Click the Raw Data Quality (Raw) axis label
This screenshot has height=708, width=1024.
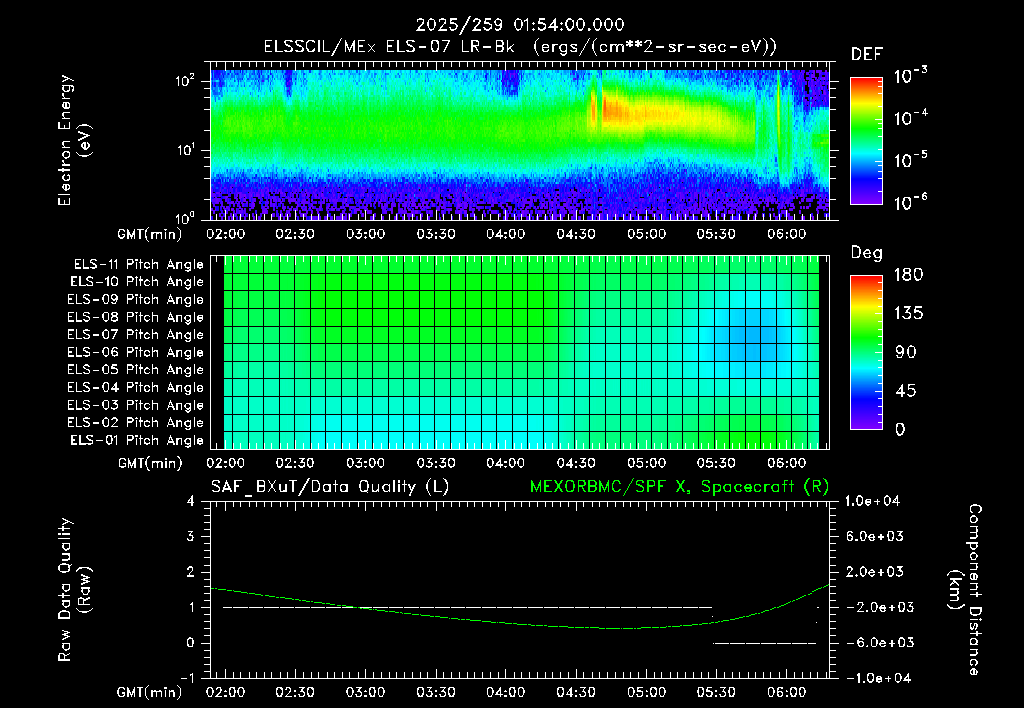tap(74, 590)
